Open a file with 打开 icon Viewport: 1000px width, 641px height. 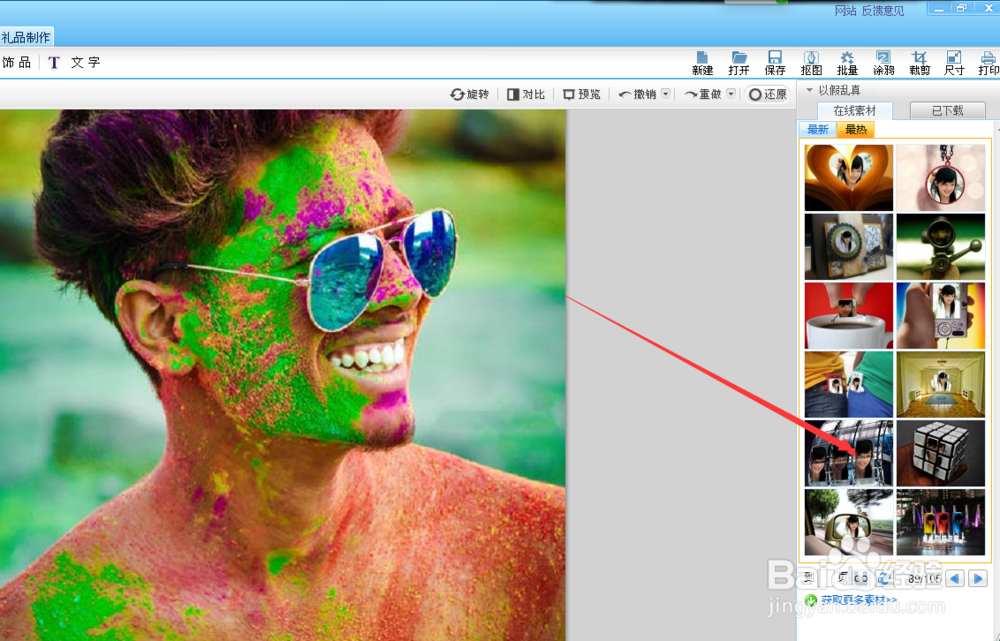click(x=739, y=63)
